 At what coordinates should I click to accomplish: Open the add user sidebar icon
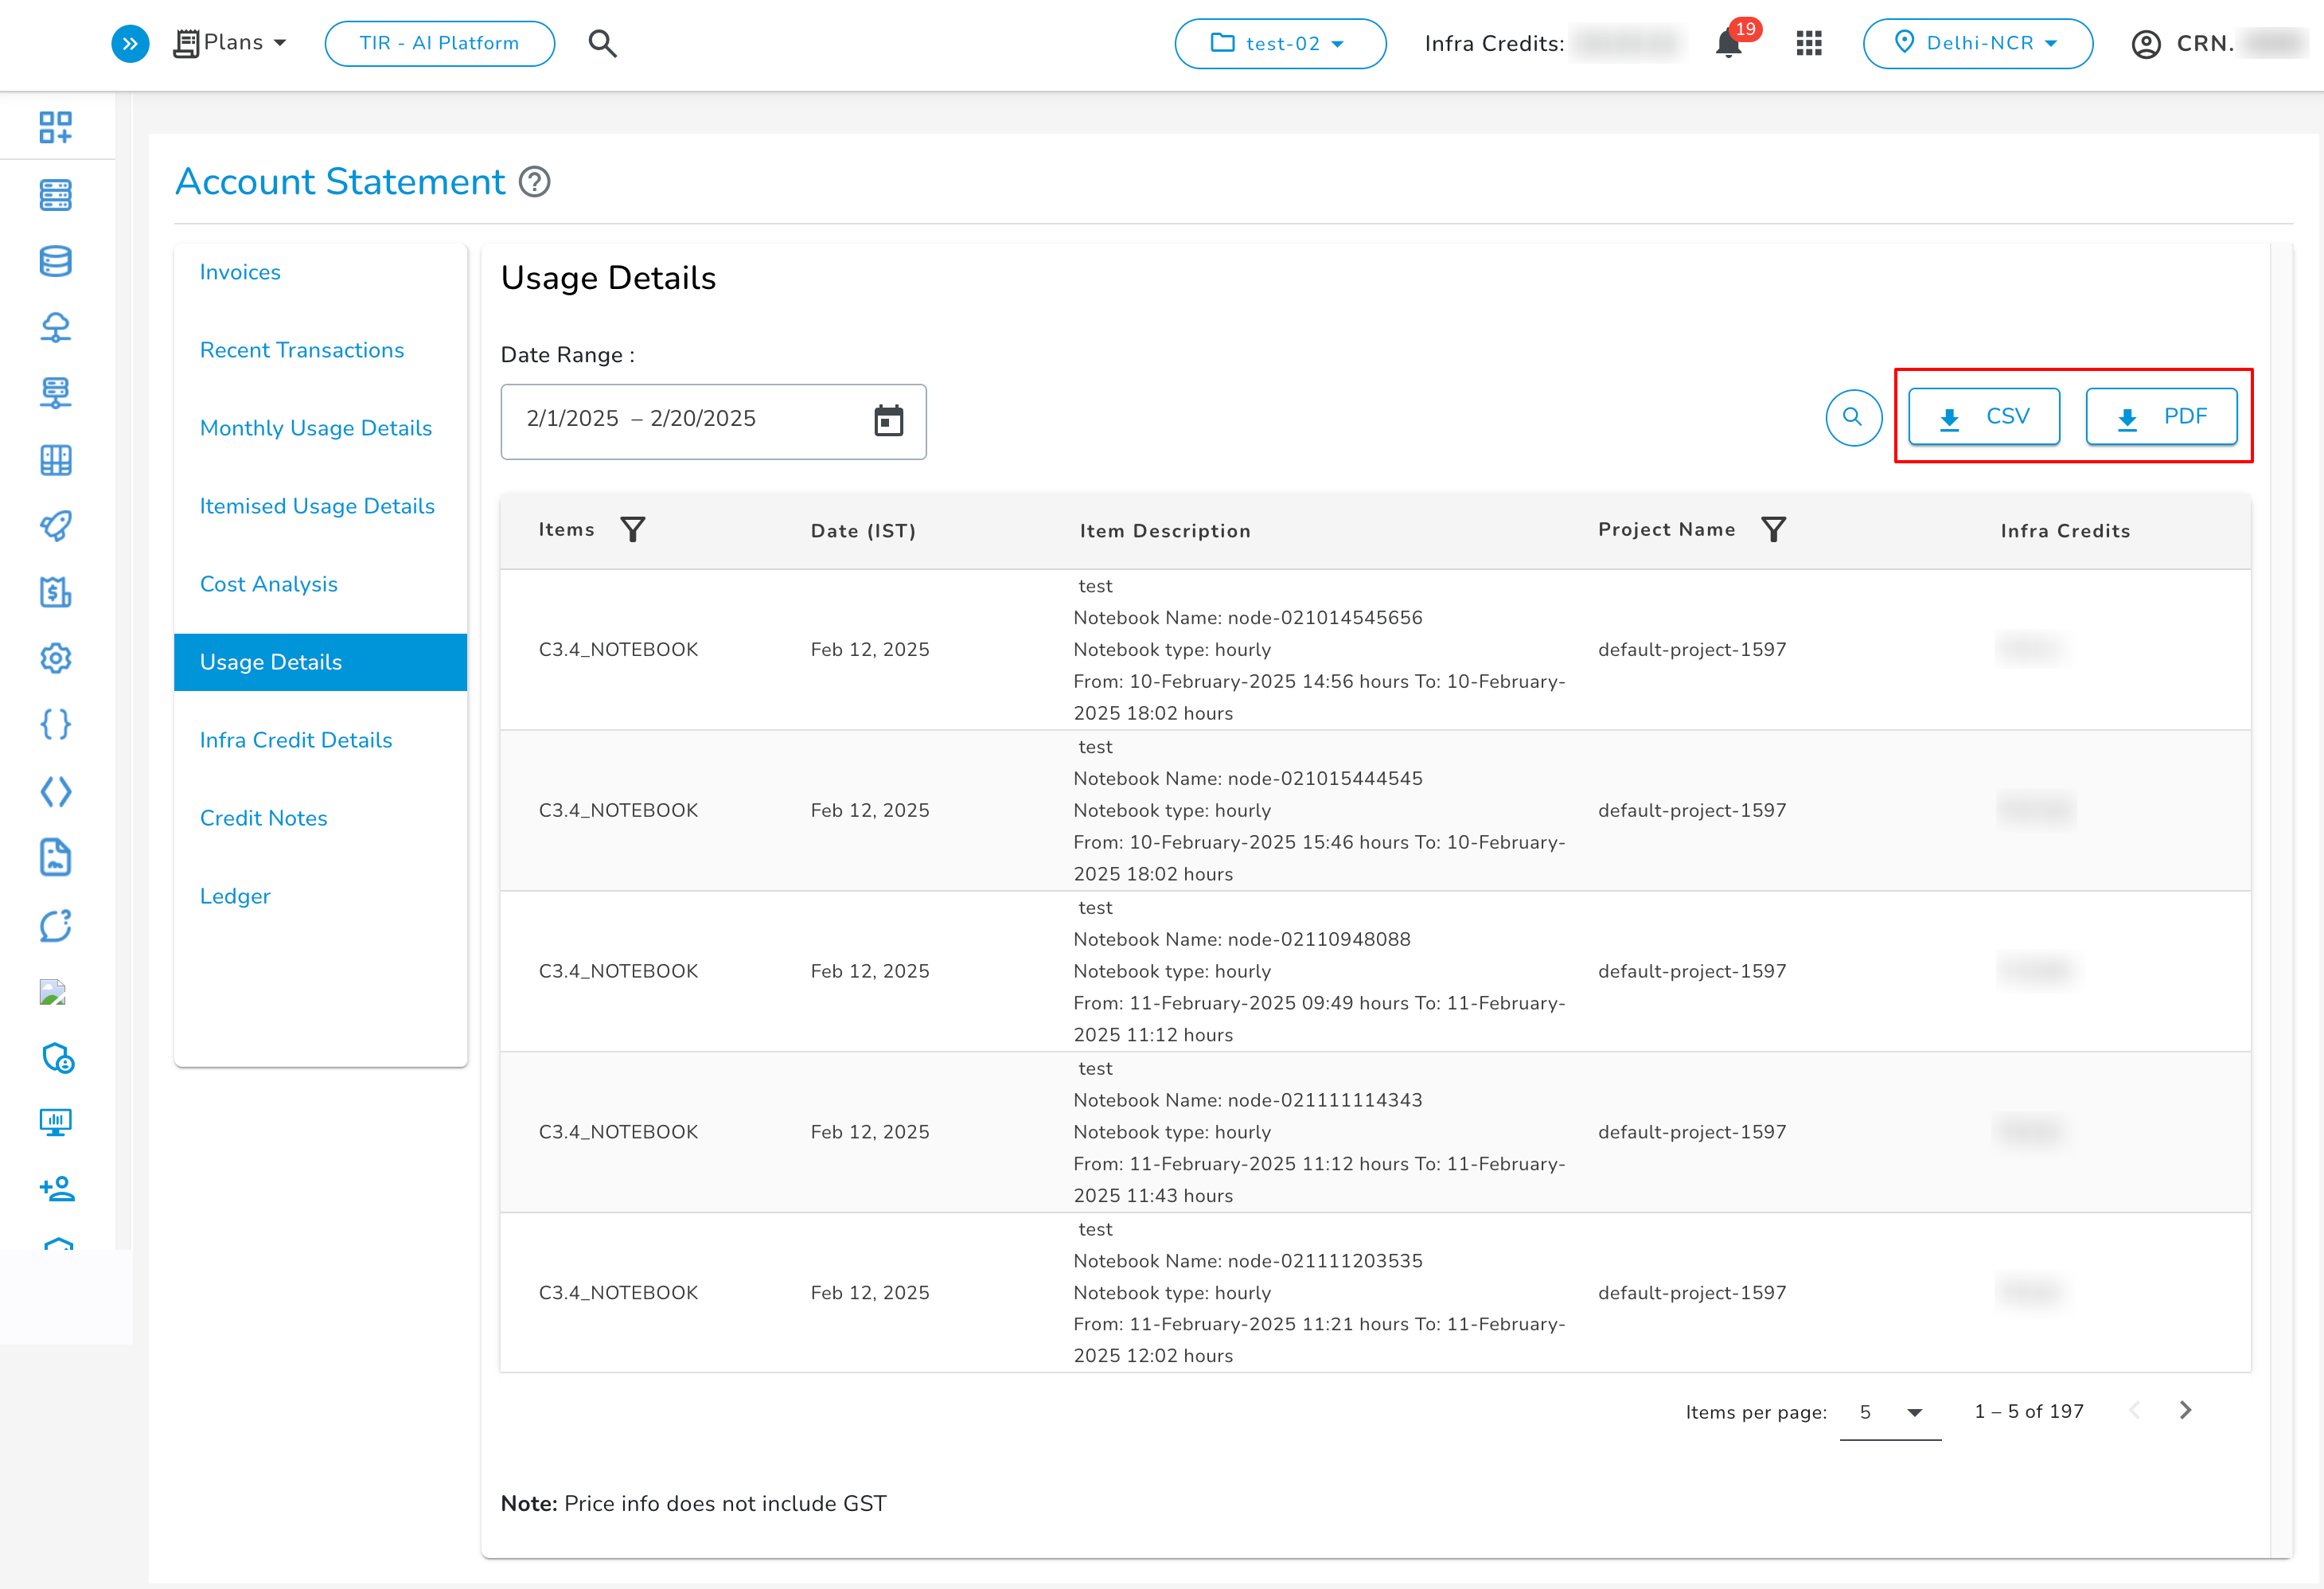tap(58, 1189)
